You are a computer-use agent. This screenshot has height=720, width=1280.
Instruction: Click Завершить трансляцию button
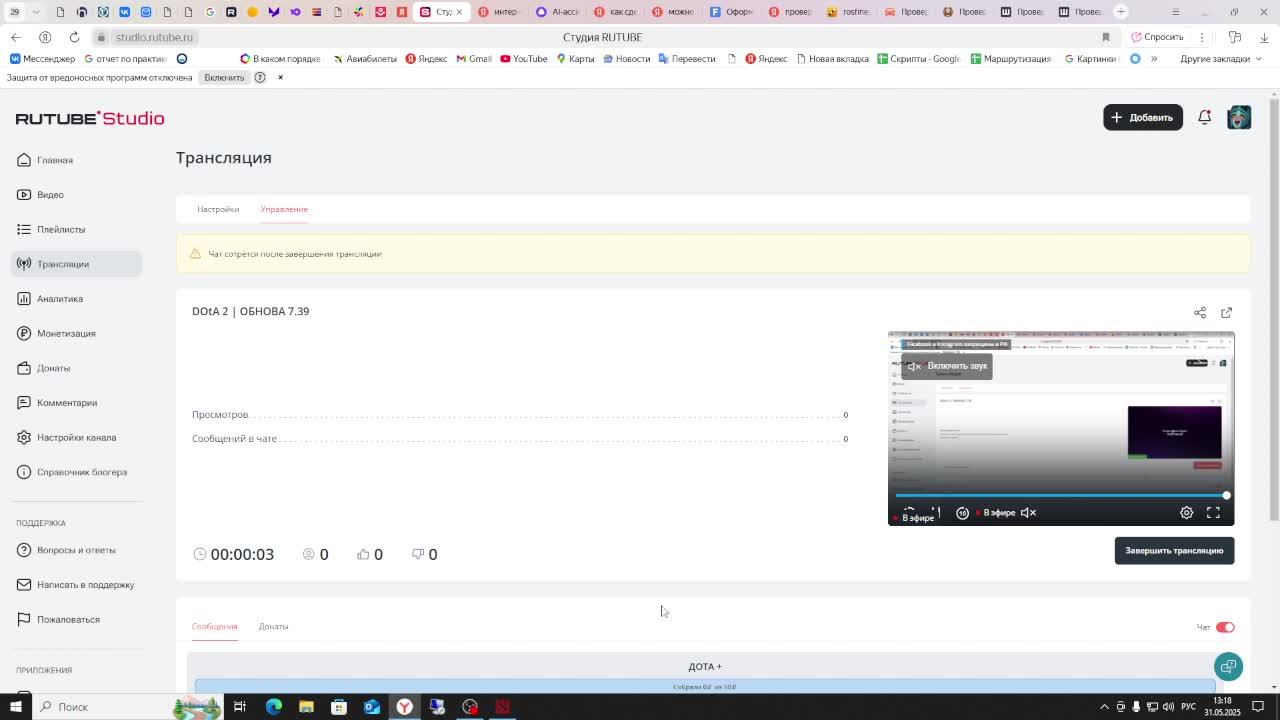click(1174, 551)
